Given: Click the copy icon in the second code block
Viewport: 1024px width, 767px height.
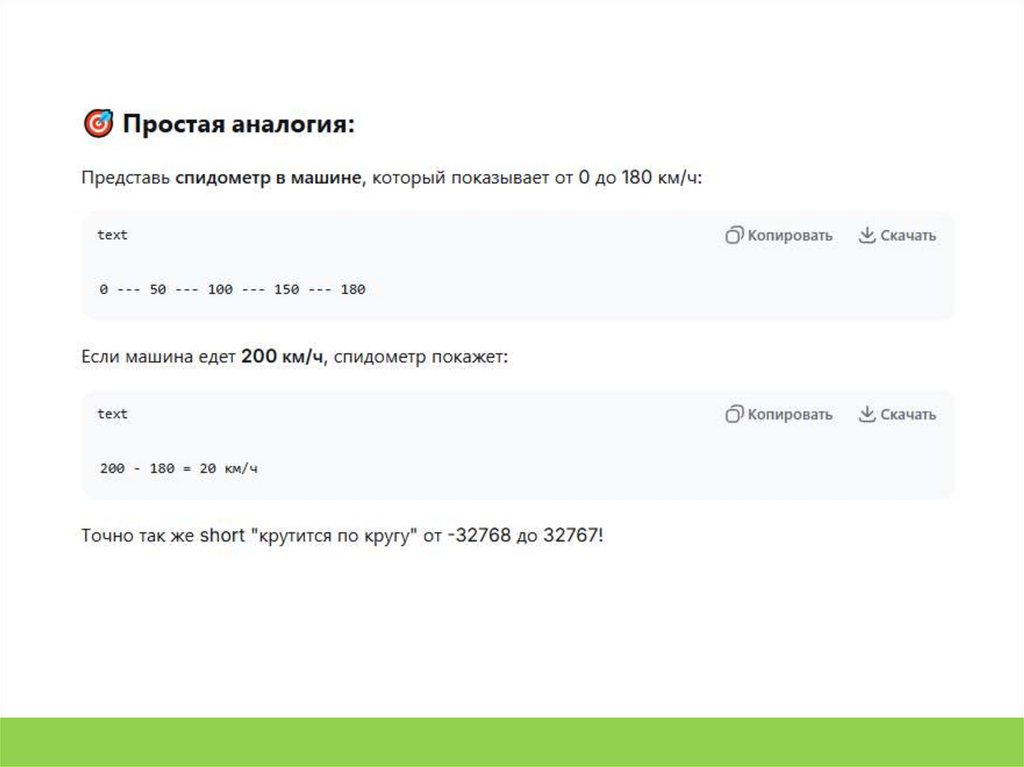Looking at the screenshot, I should 734,414.
